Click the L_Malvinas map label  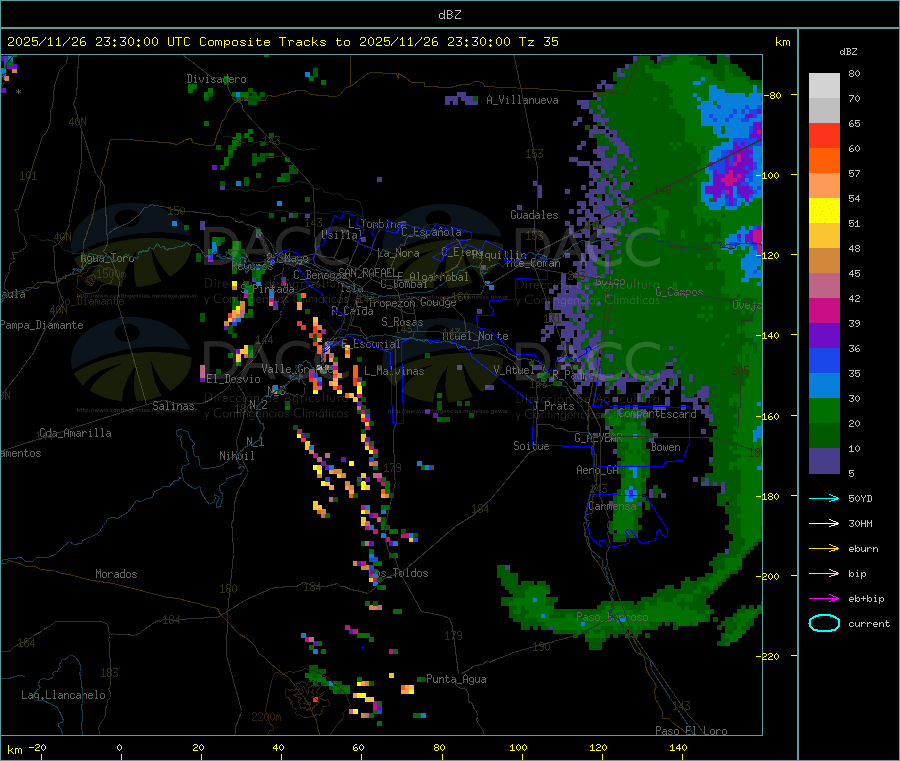(394, 372)
